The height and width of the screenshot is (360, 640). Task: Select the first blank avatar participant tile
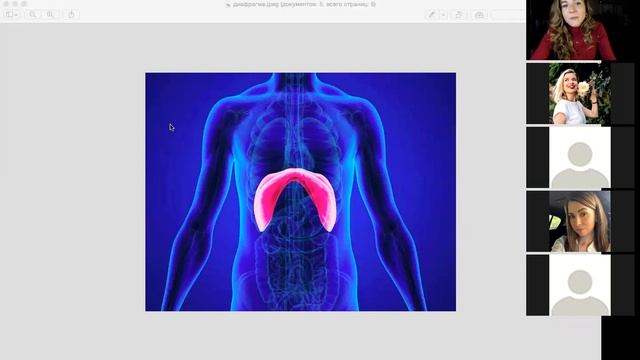[x=580, y=158]
